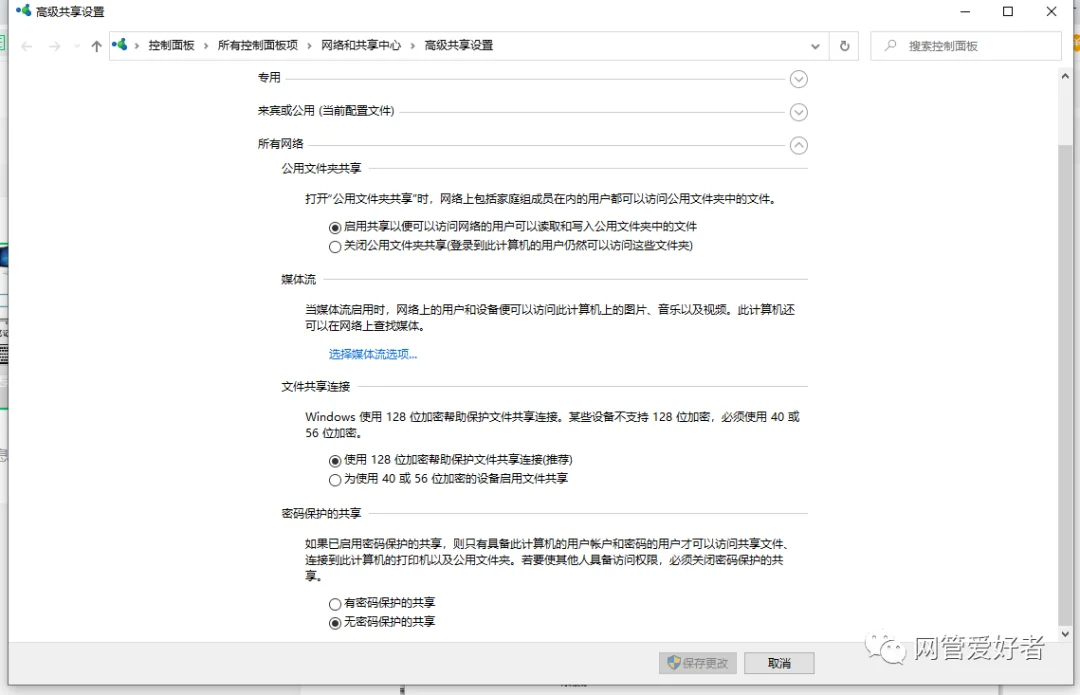Expand the 专用 section

798,78
